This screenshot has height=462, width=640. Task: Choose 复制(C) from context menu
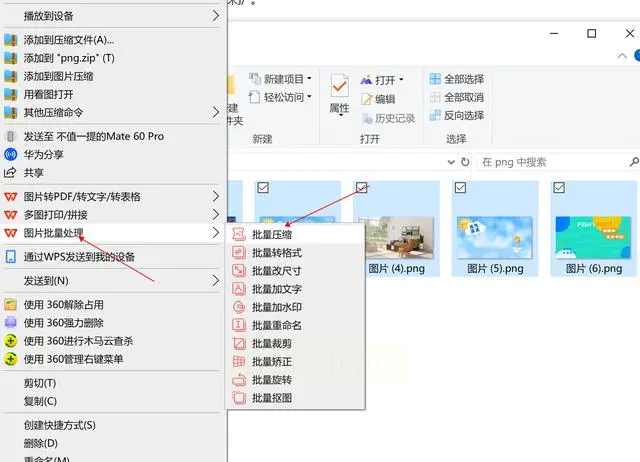click(x=40, y=401)
